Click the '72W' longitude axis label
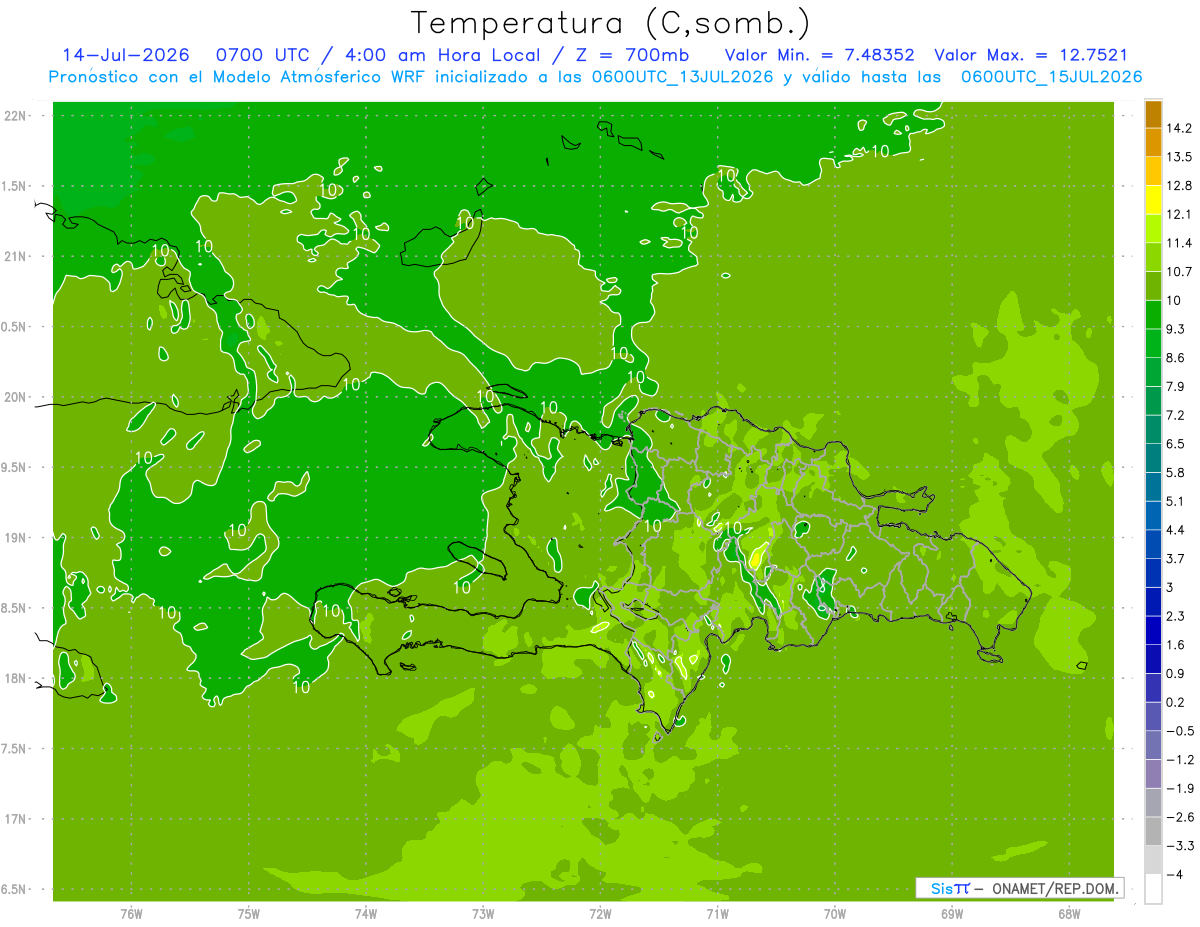This screenshot has height=927, width=1200. (x=600, y=913)
